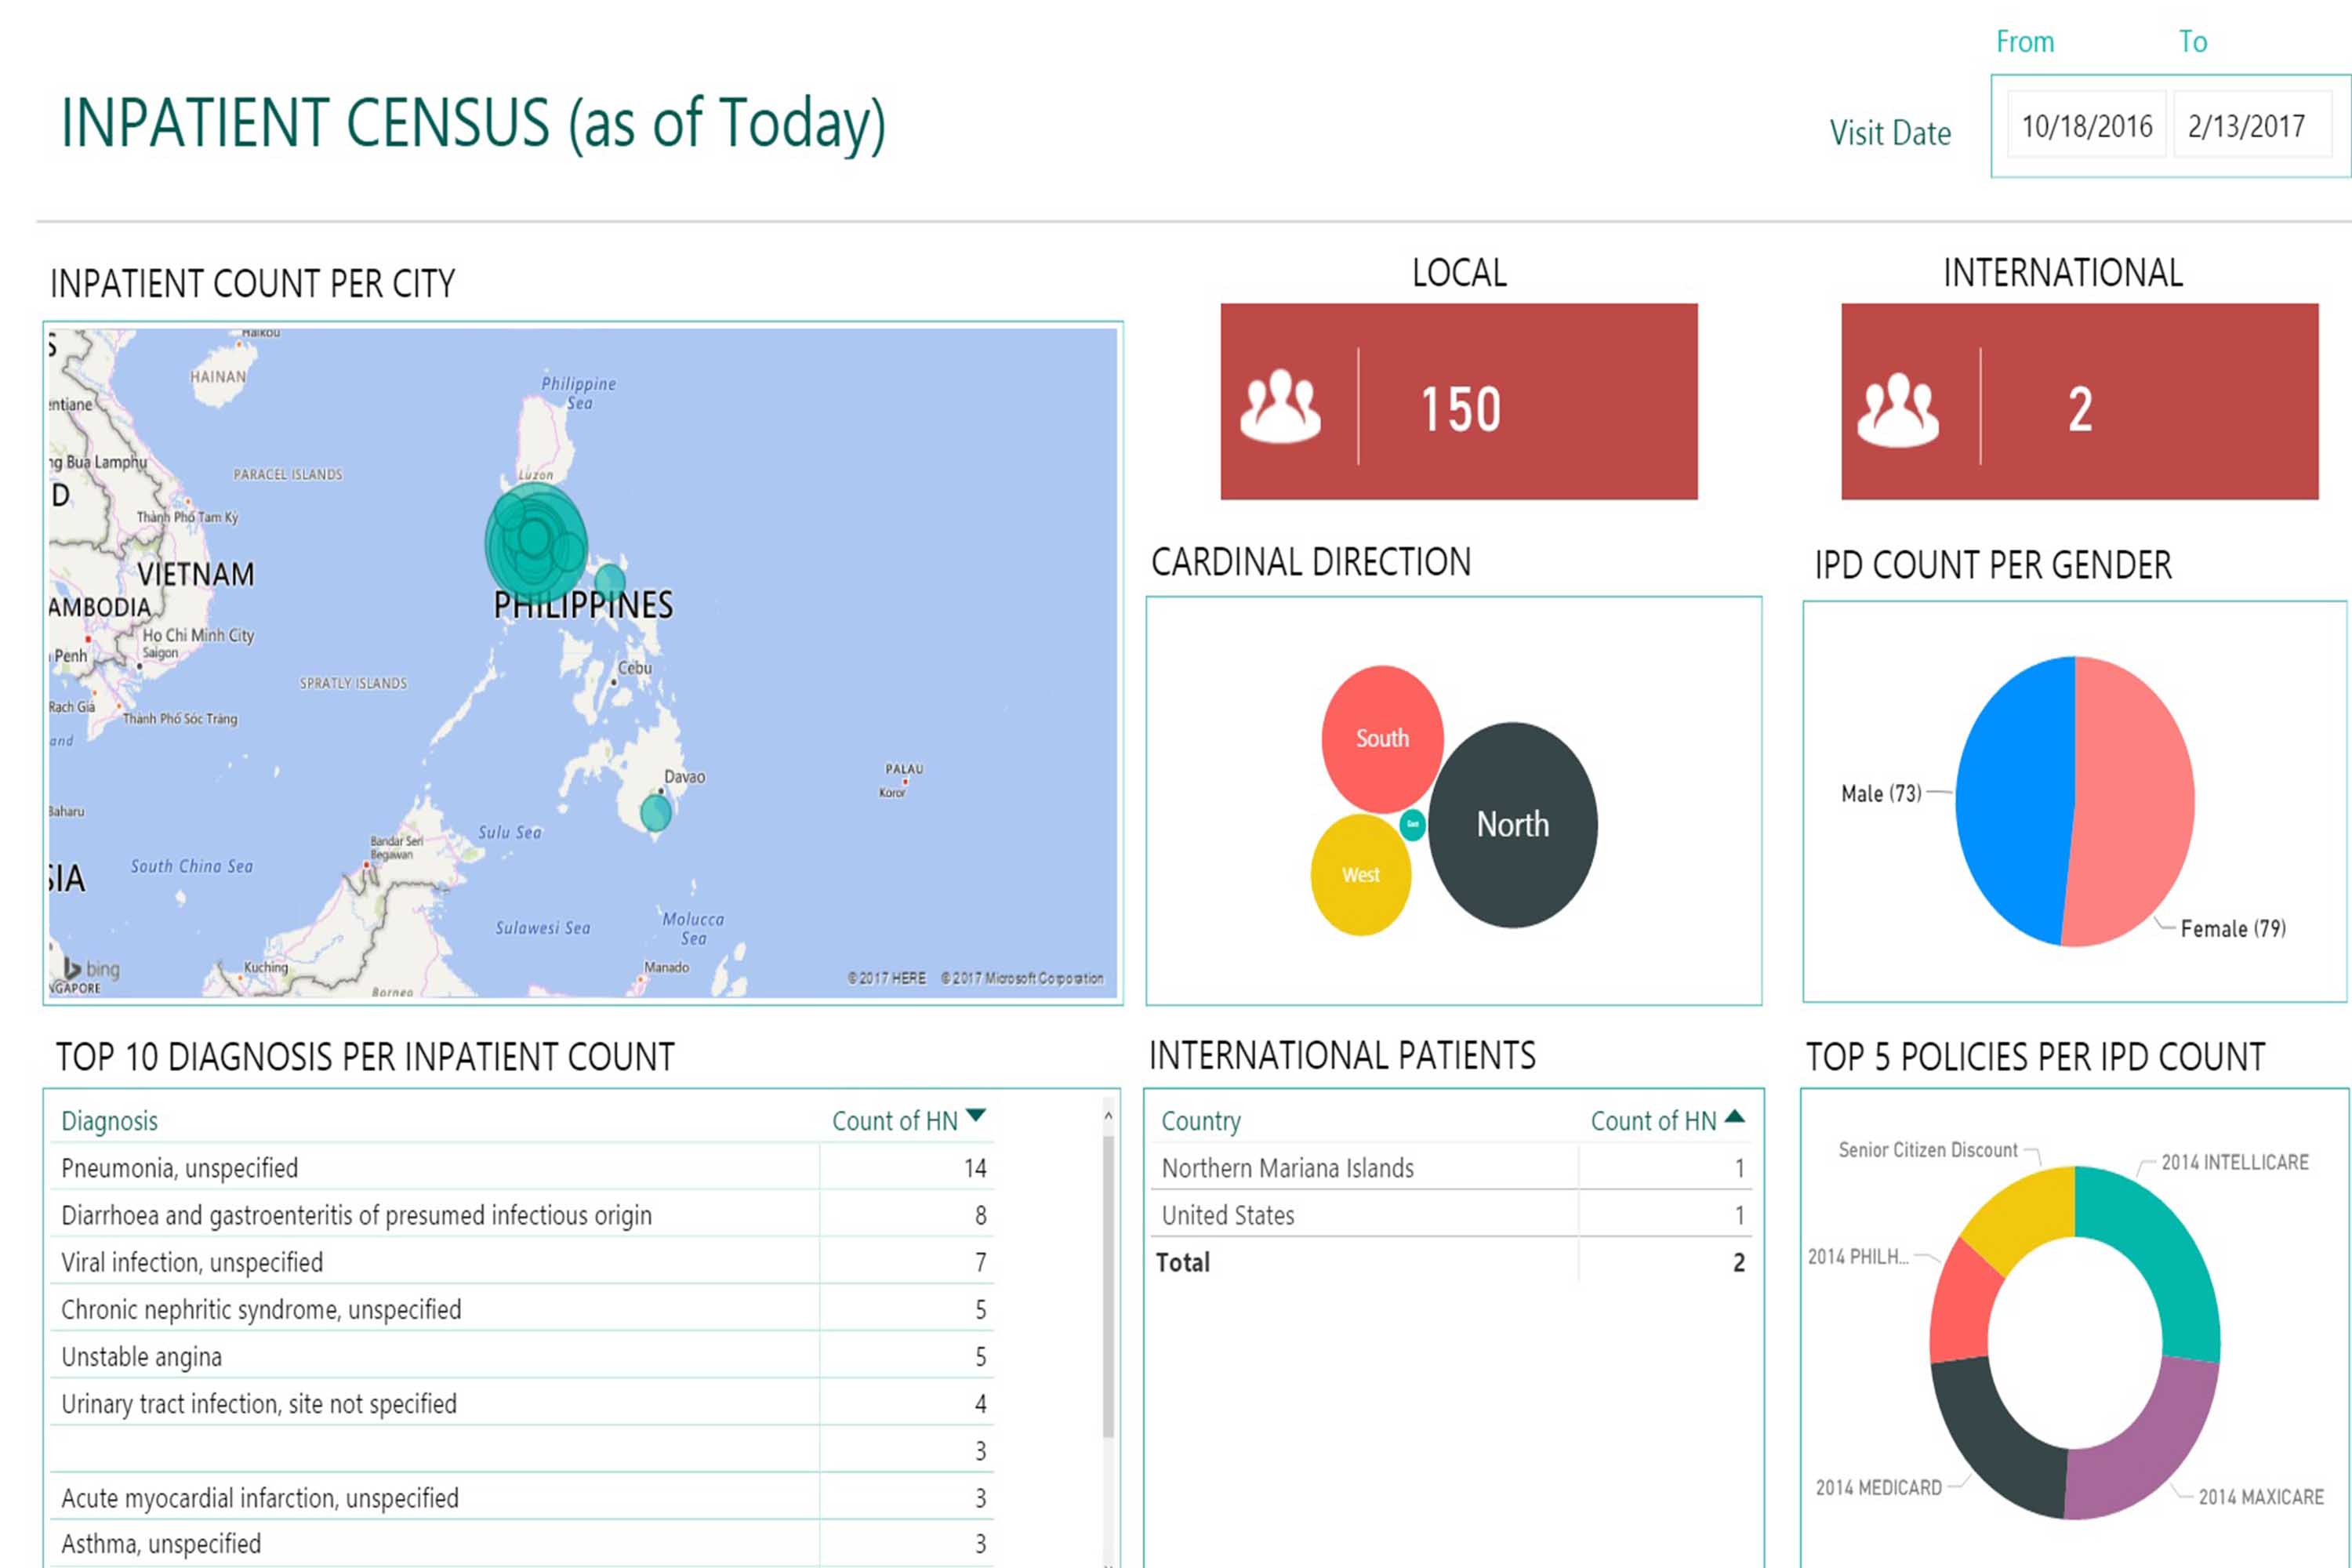Click the Bing logo on the map
2352x1568 pixels.
coord(91,968)
